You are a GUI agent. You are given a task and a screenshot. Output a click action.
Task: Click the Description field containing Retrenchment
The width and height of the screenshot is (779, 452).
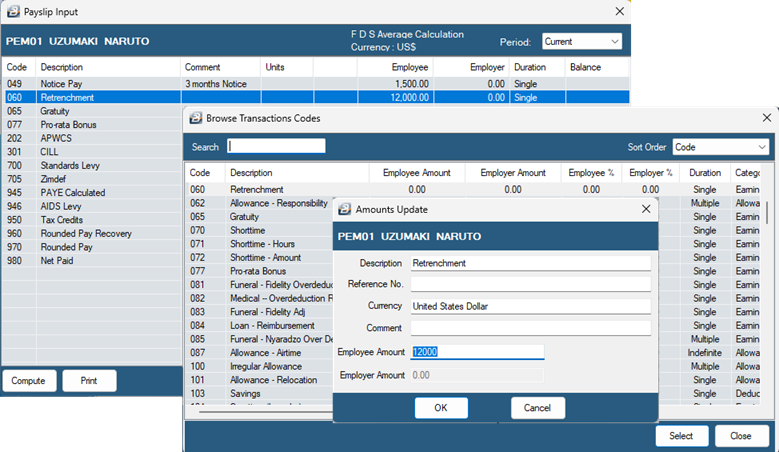531,263
